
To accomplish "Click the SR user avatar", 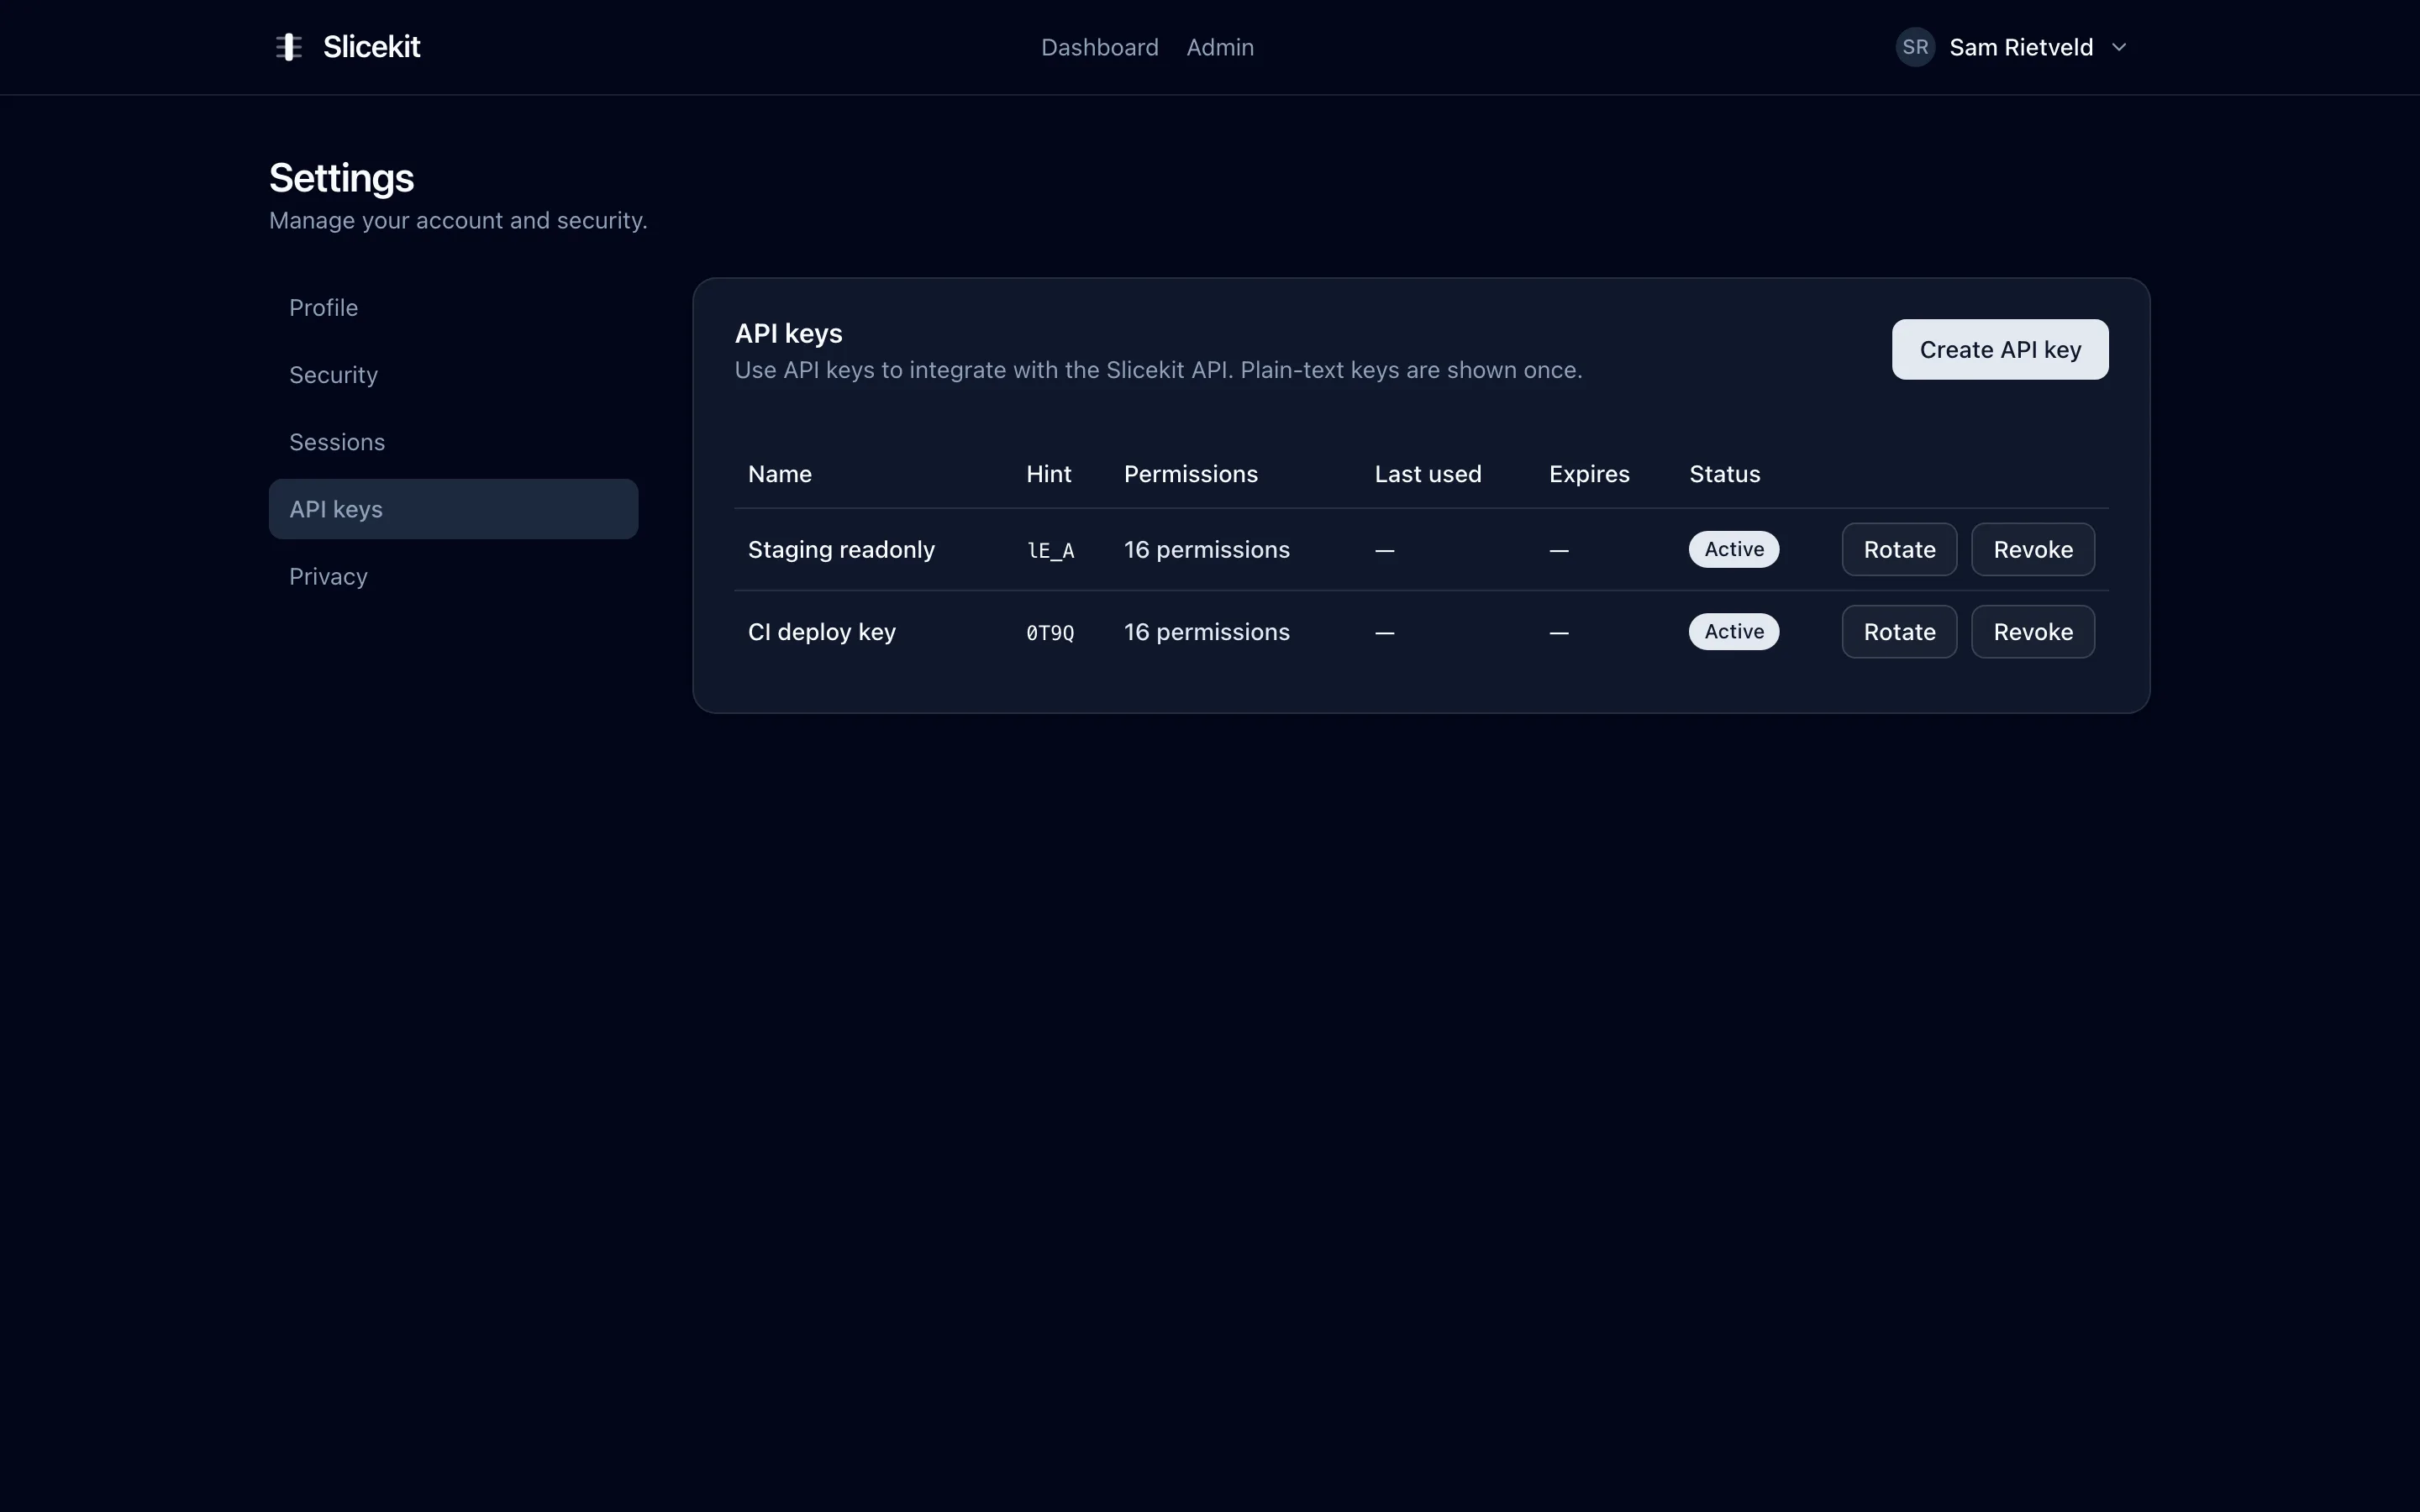I will pyautogui.click(x=1915, y=47).
